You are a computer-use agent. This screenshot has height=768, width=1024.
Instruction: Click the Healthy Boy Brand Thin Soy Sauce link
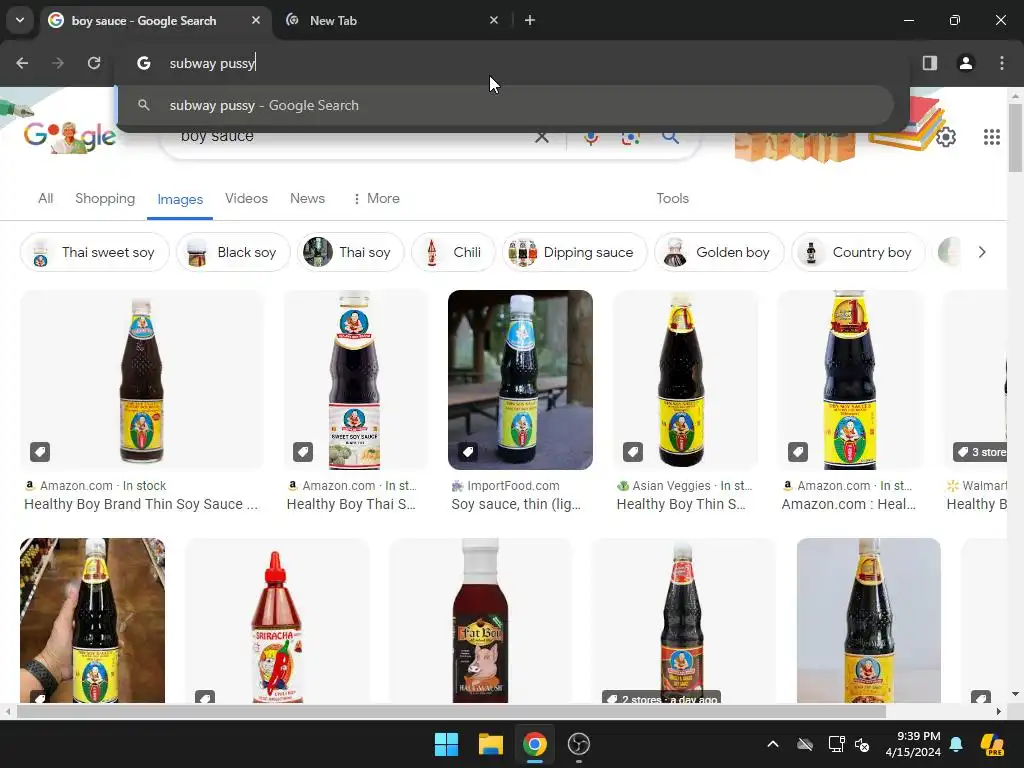pos(141,504)
